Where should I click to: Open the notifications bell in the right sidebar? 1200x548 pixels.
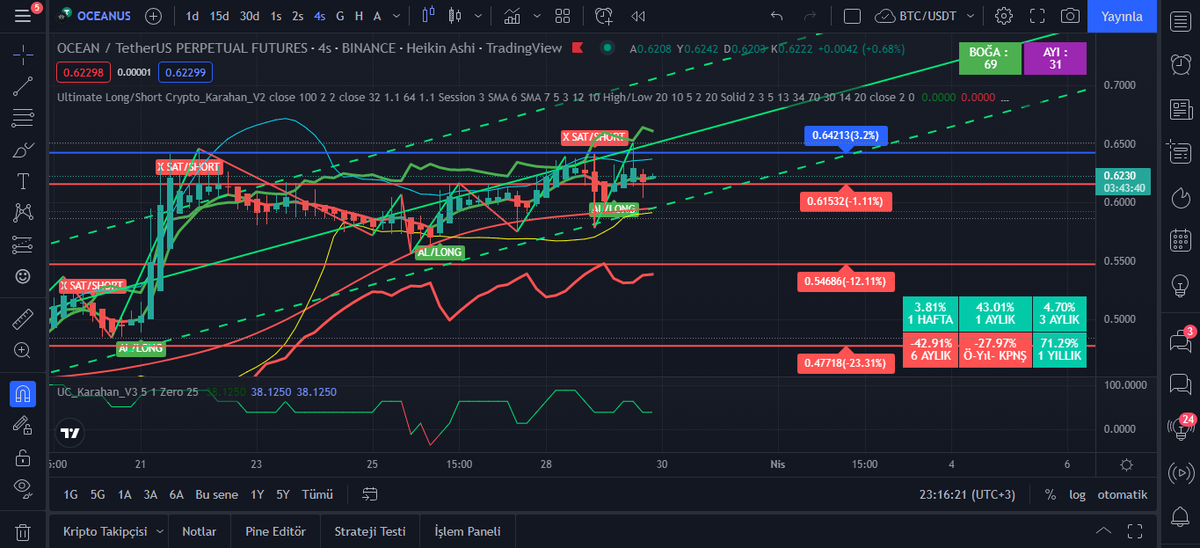(1180, 518)
